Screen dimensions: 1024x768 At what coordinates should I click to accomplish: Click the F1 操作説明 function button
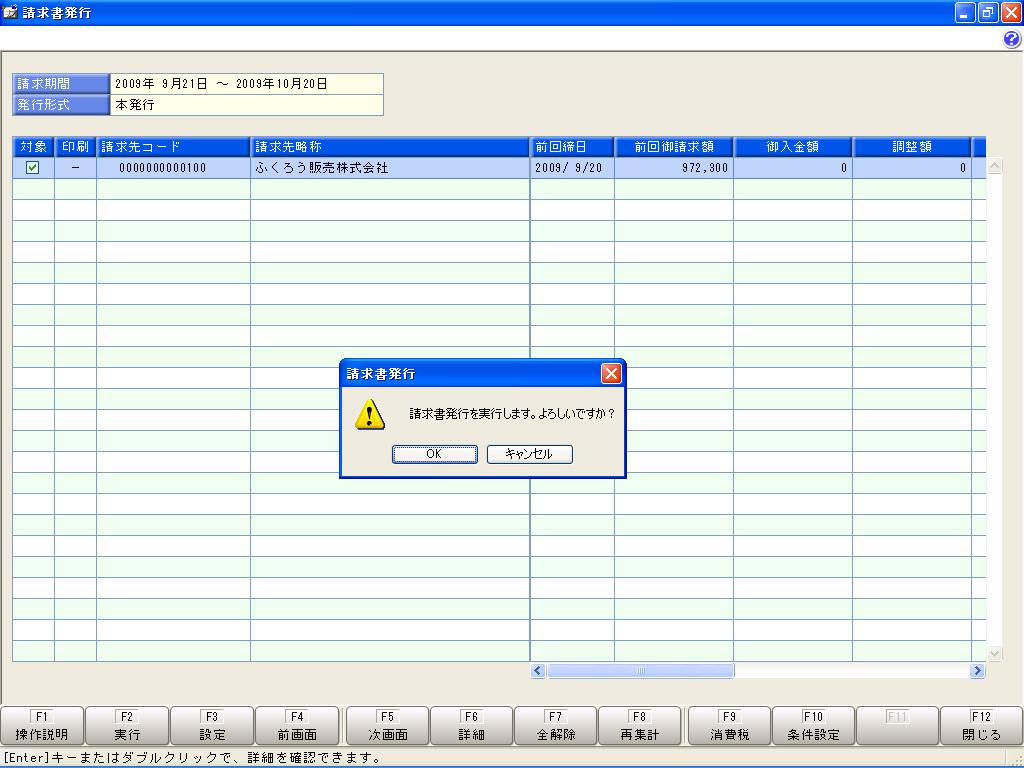click(42, 726)
